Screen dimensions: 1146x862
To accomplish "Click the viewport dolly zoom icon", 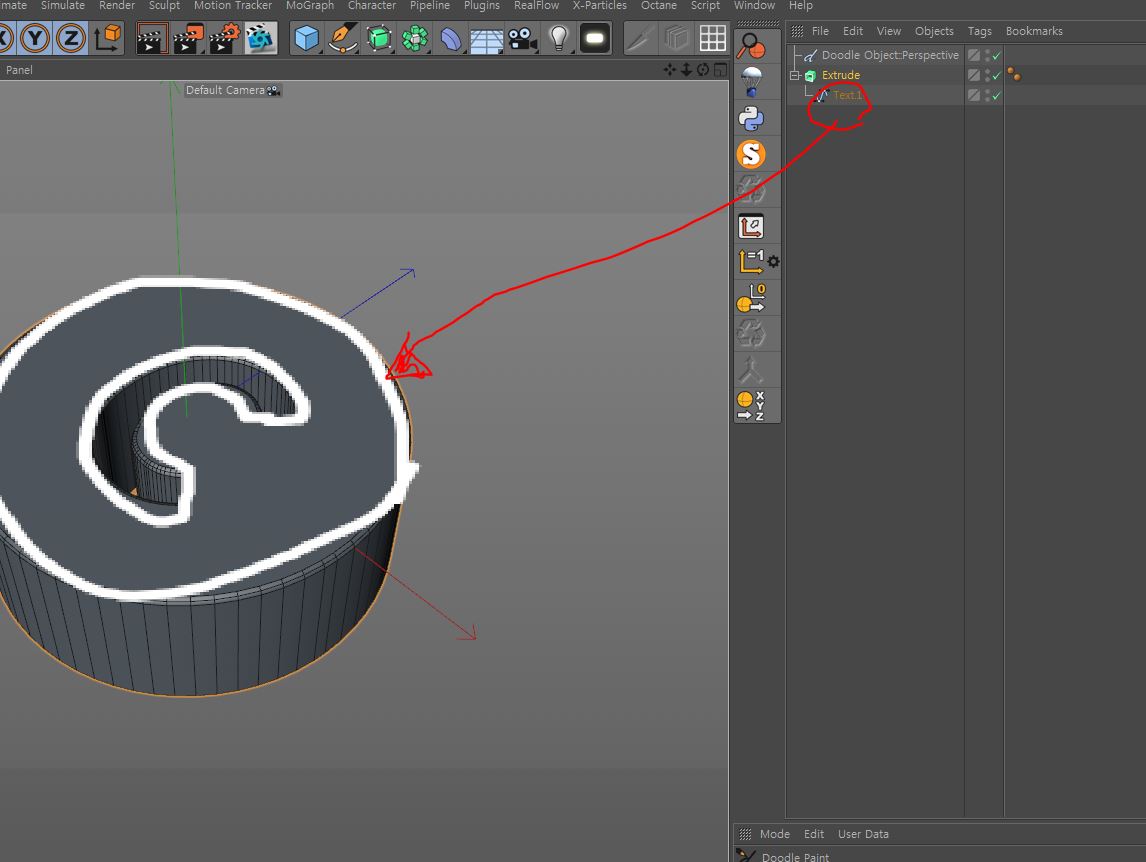I will coord(686,69).
